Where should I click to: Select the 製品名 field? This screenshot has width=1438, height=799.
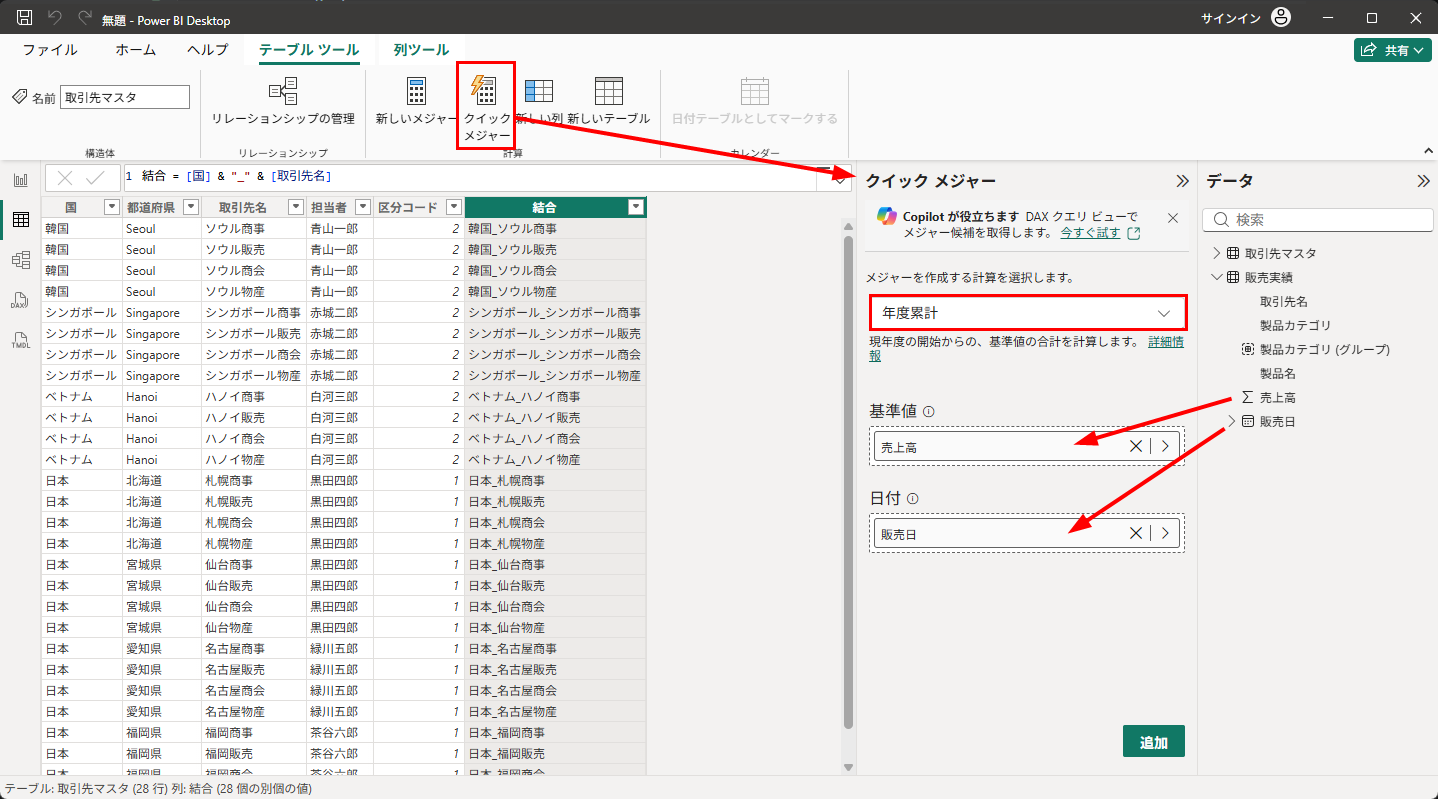point(1277,373)
